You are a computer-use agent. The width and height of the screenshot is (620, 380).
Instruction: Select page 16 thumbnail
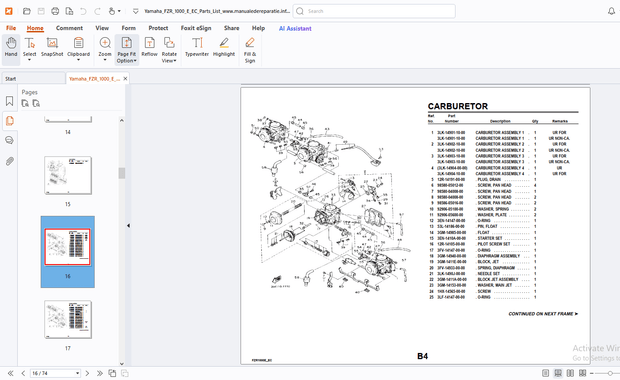pos(68,247)
